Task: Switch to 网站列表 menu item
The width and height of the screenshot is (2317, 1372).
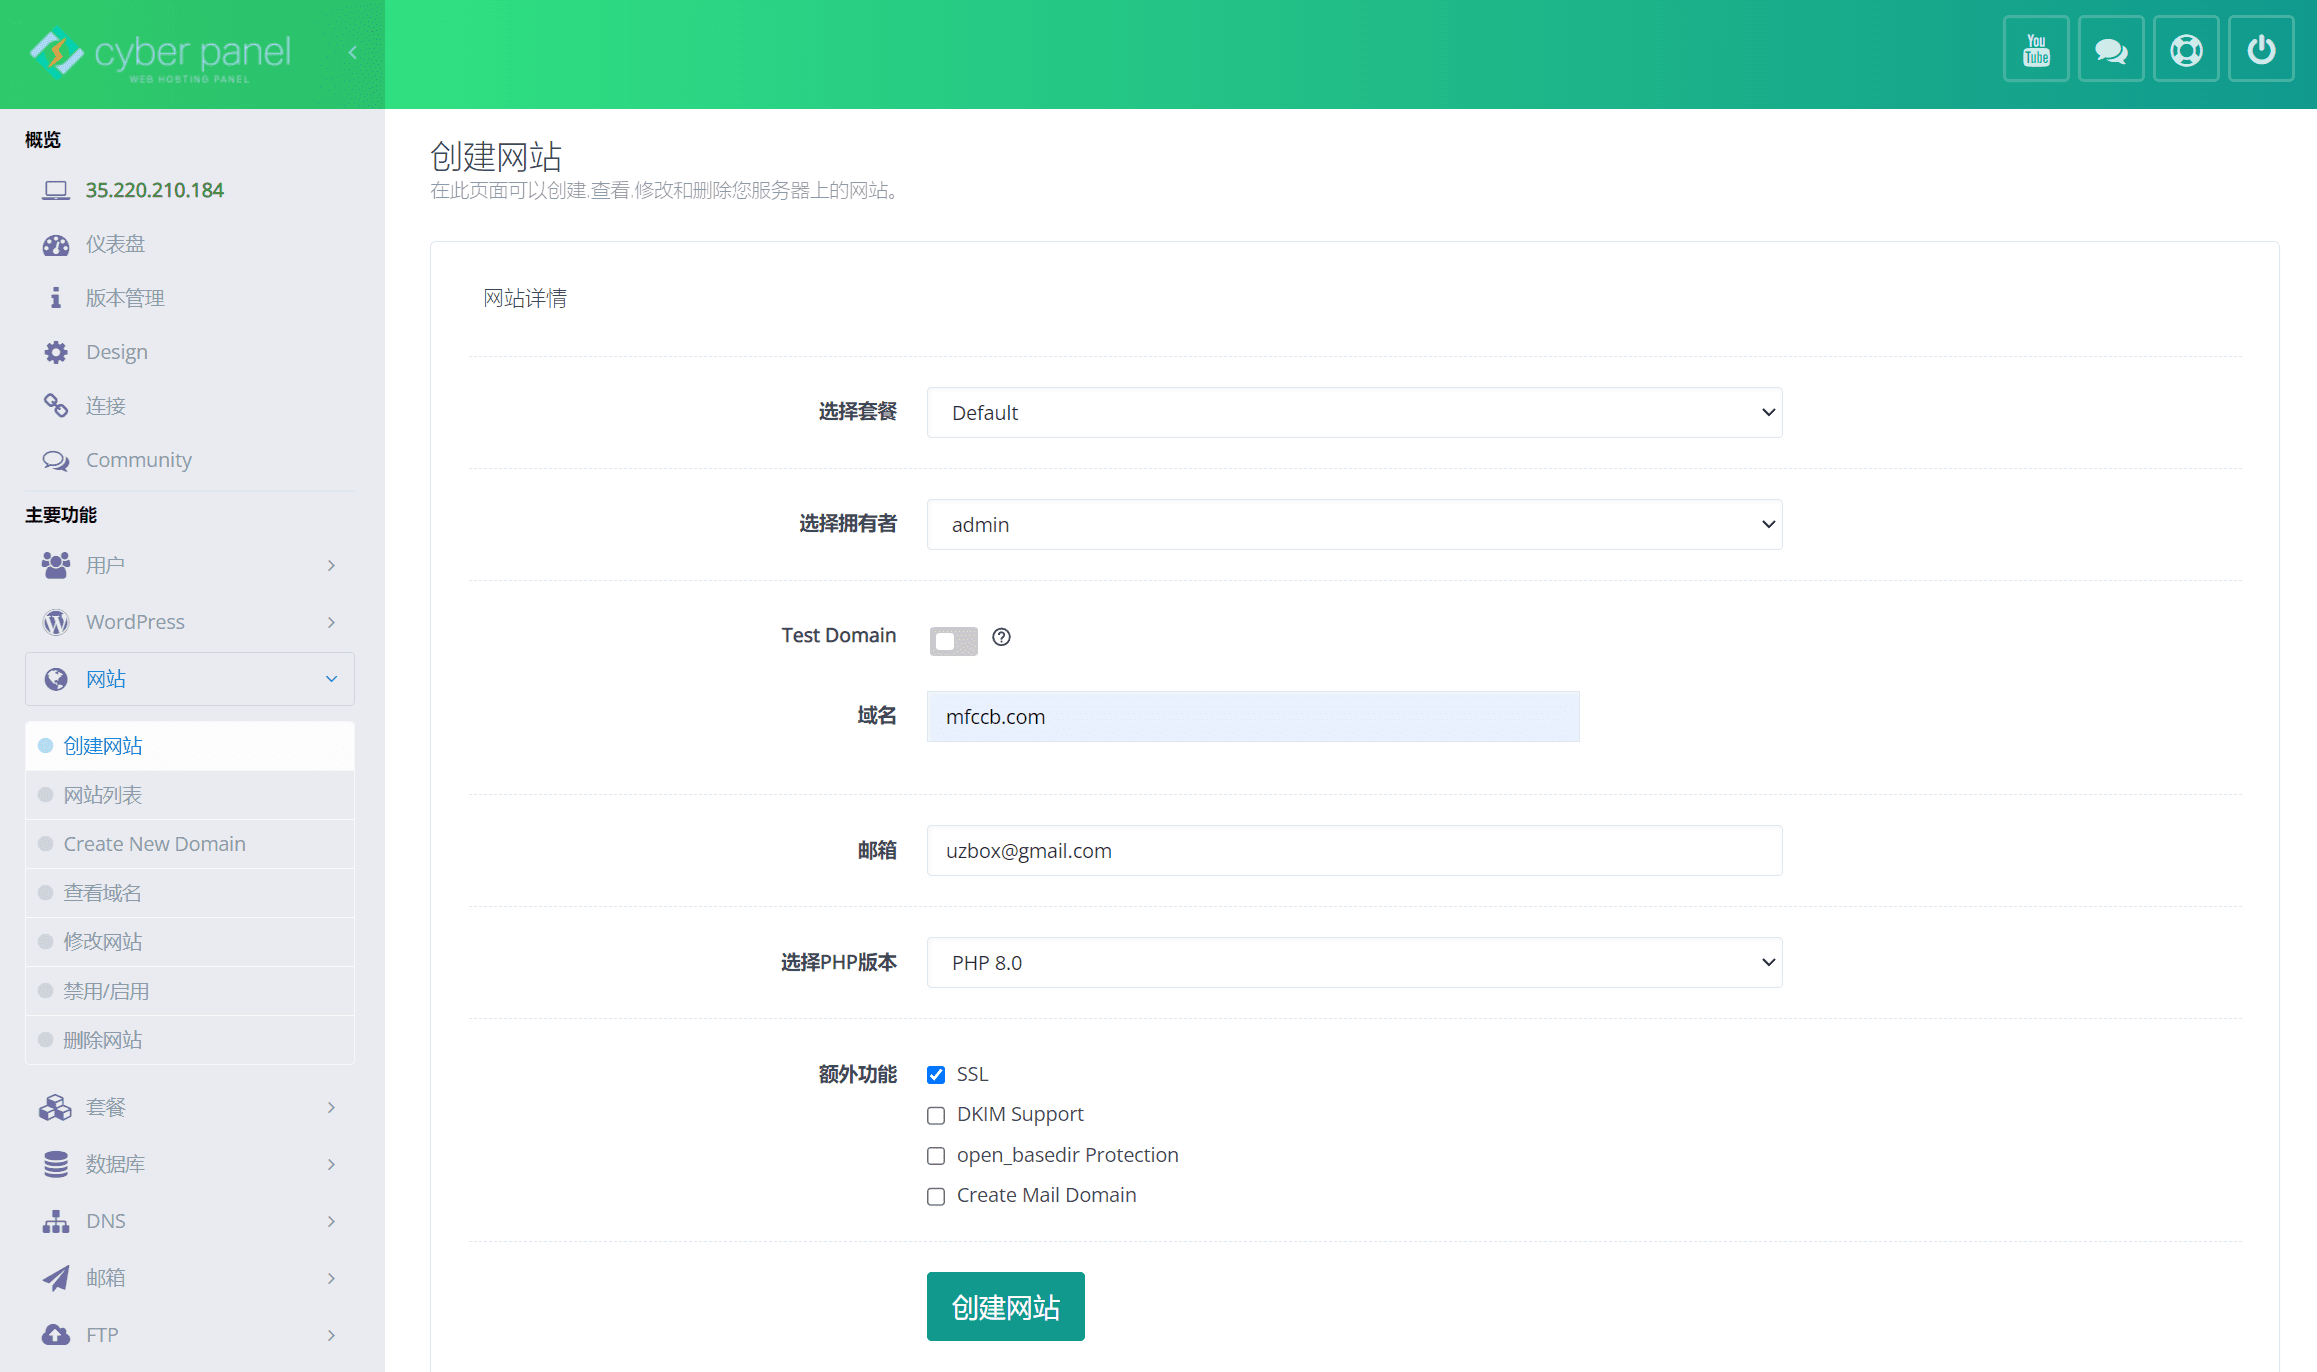Action: pyautogui.click(x=103, y=794)
